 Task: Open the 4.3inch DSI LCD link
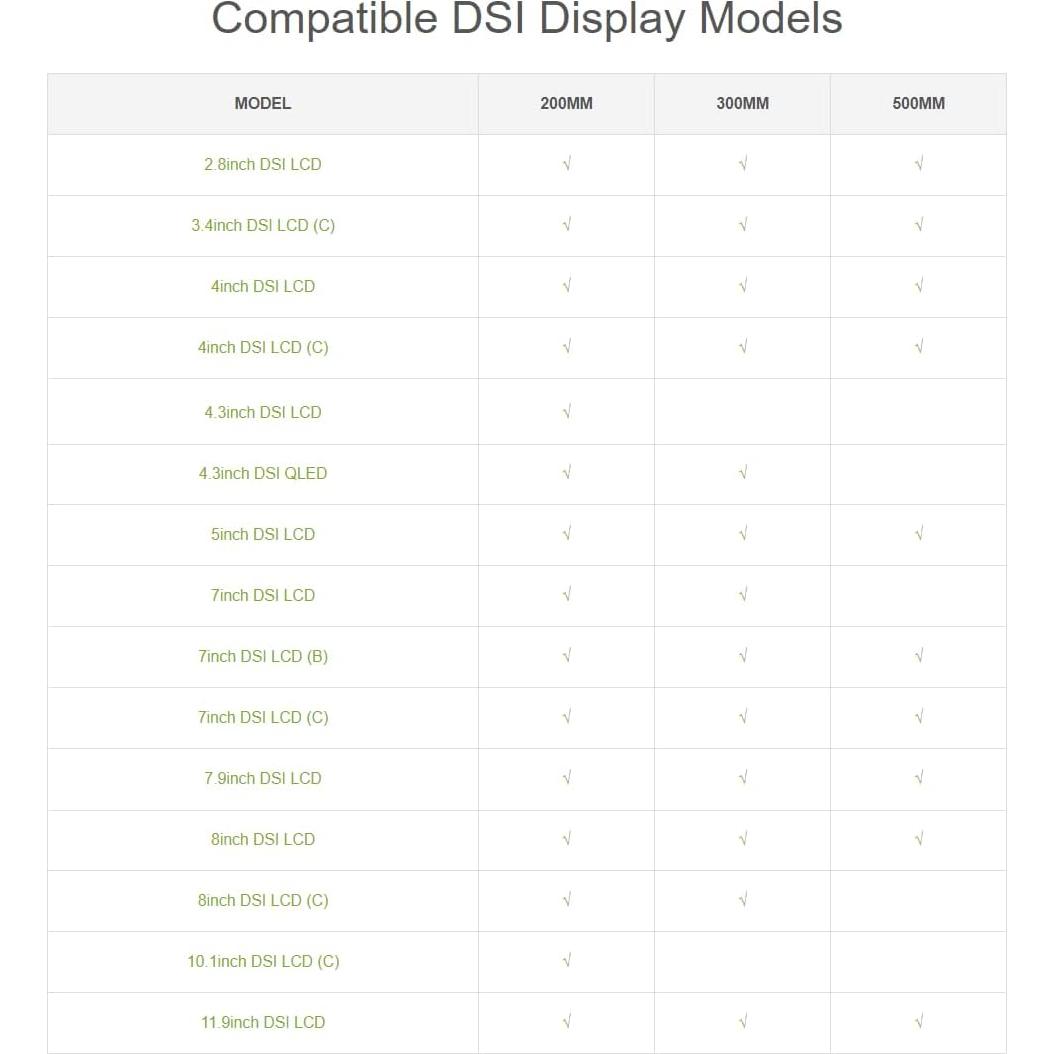pos(263,412)
